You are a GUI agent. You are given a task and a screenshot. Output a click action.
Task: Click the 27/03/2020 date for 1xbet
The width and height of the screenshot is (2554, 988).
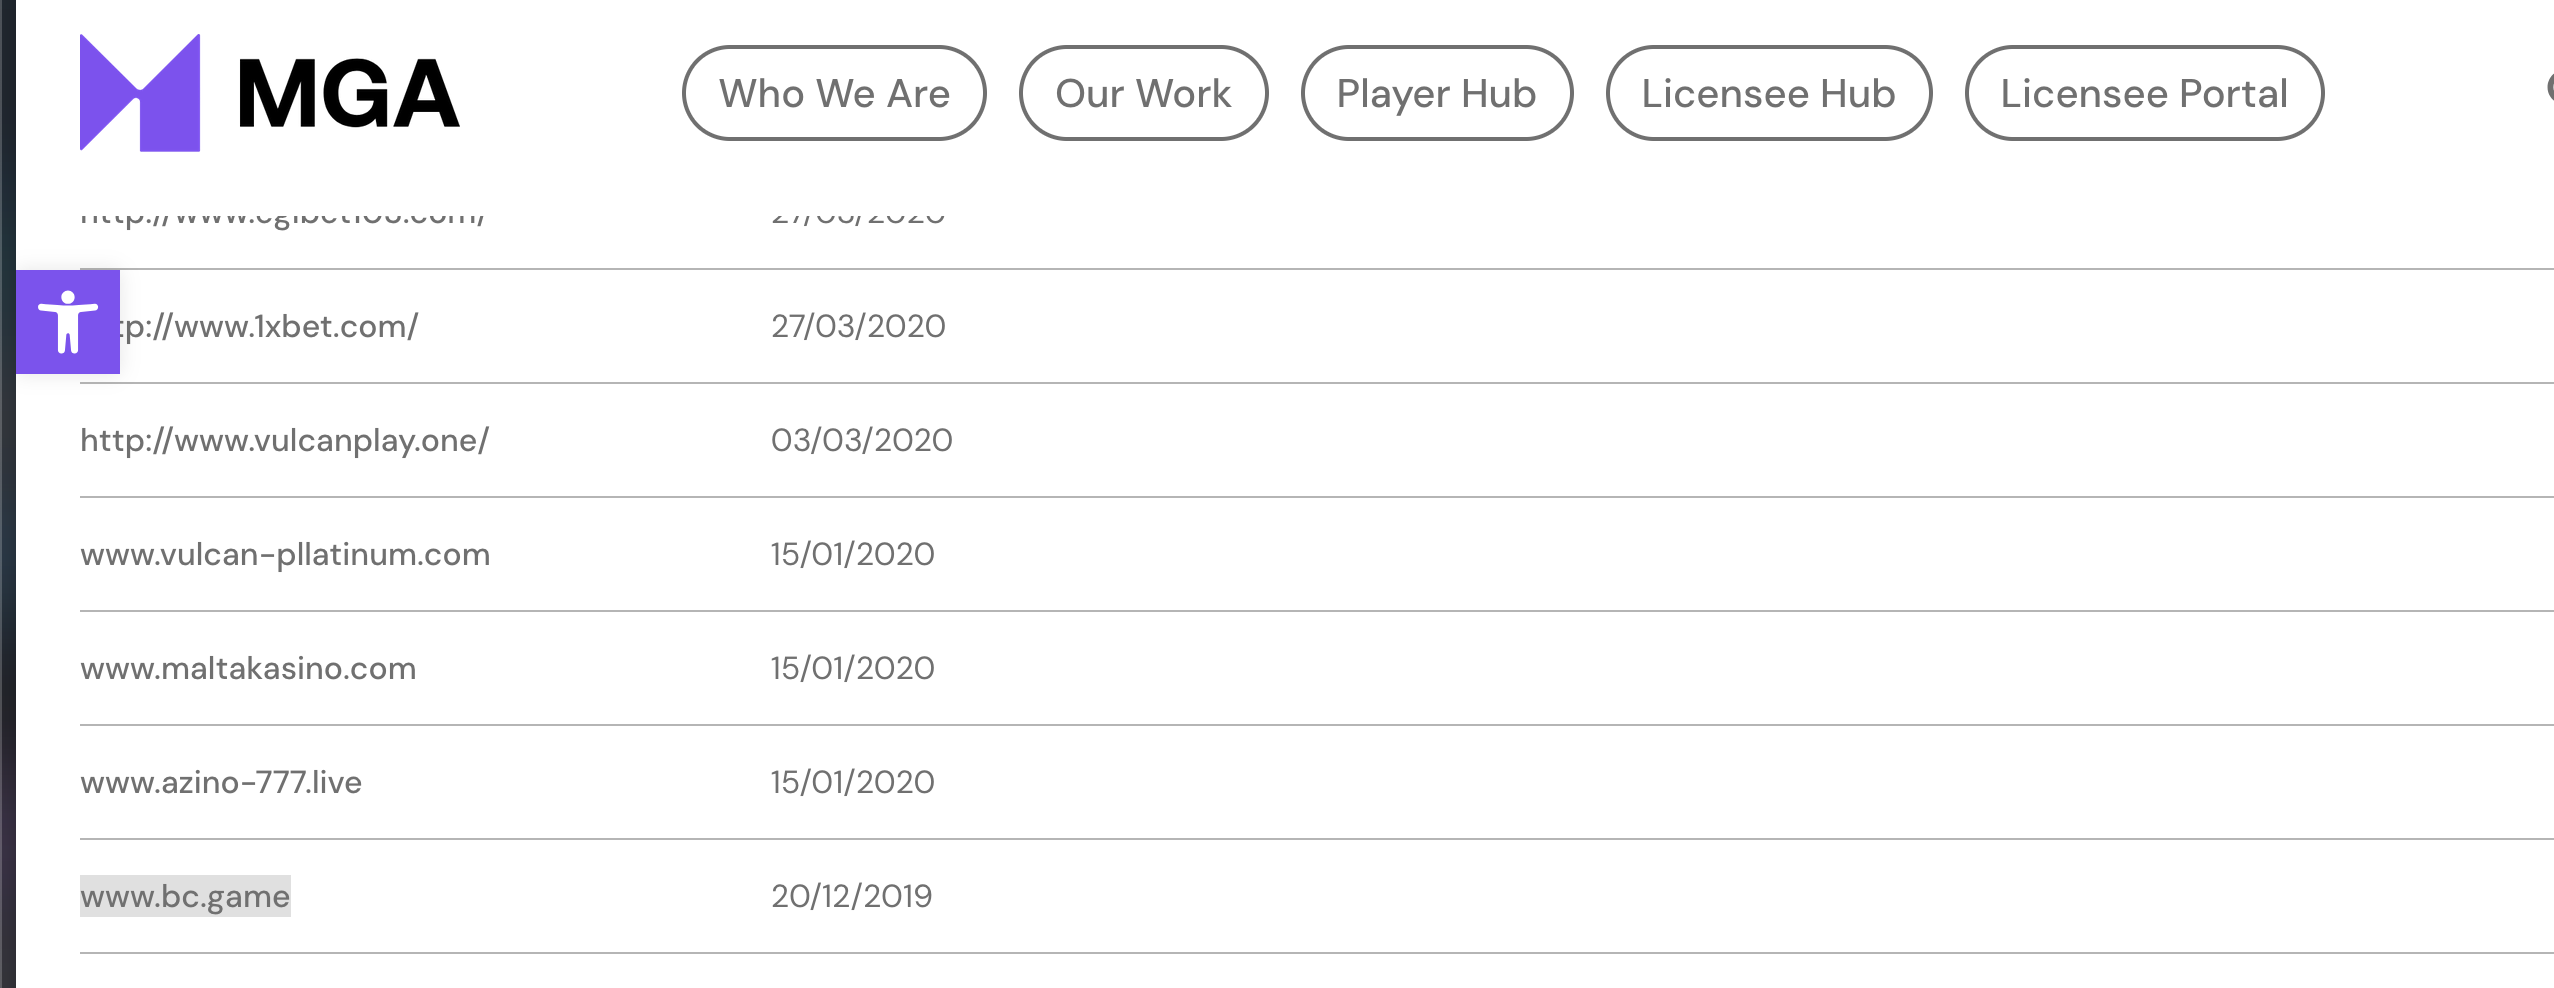[858, 326]
